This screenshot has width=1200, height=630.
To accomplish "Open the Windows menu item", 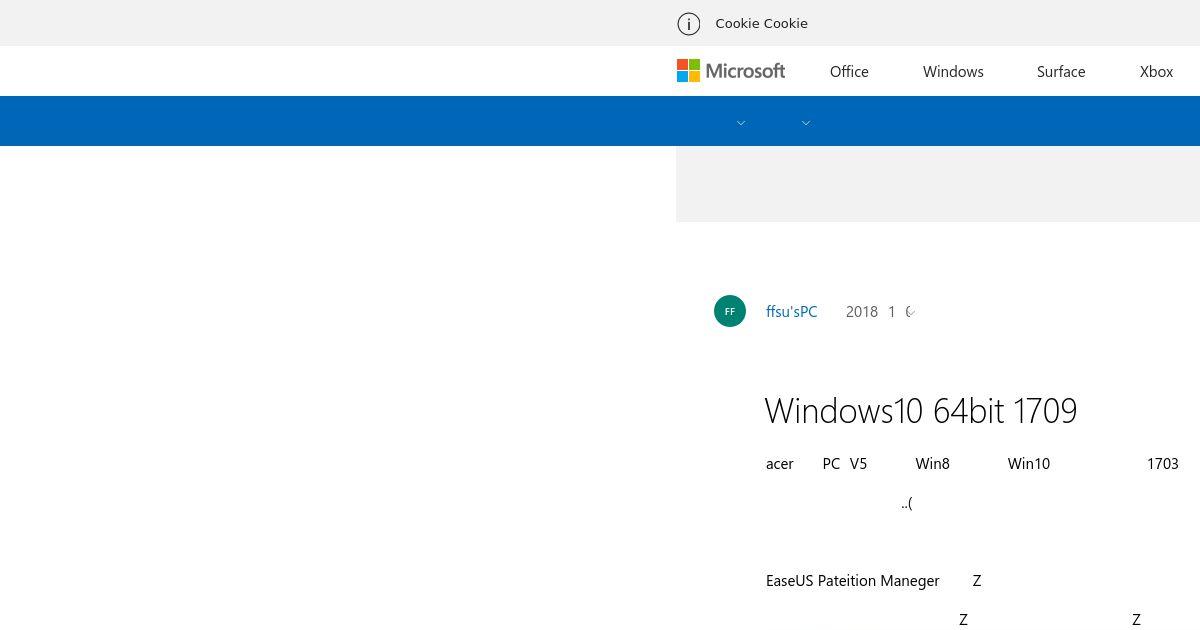I will click(x=953, y=71).
